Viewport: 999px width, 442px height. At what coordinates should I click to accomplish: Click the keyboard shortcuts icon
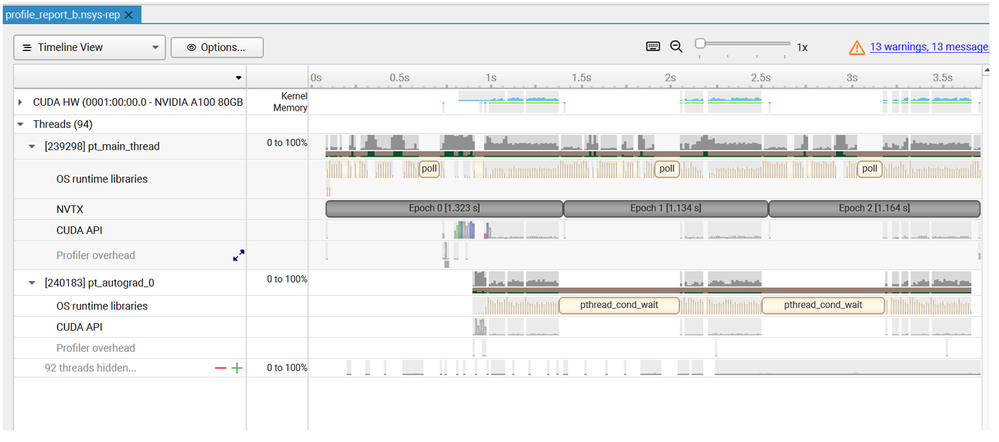[653, 46]
